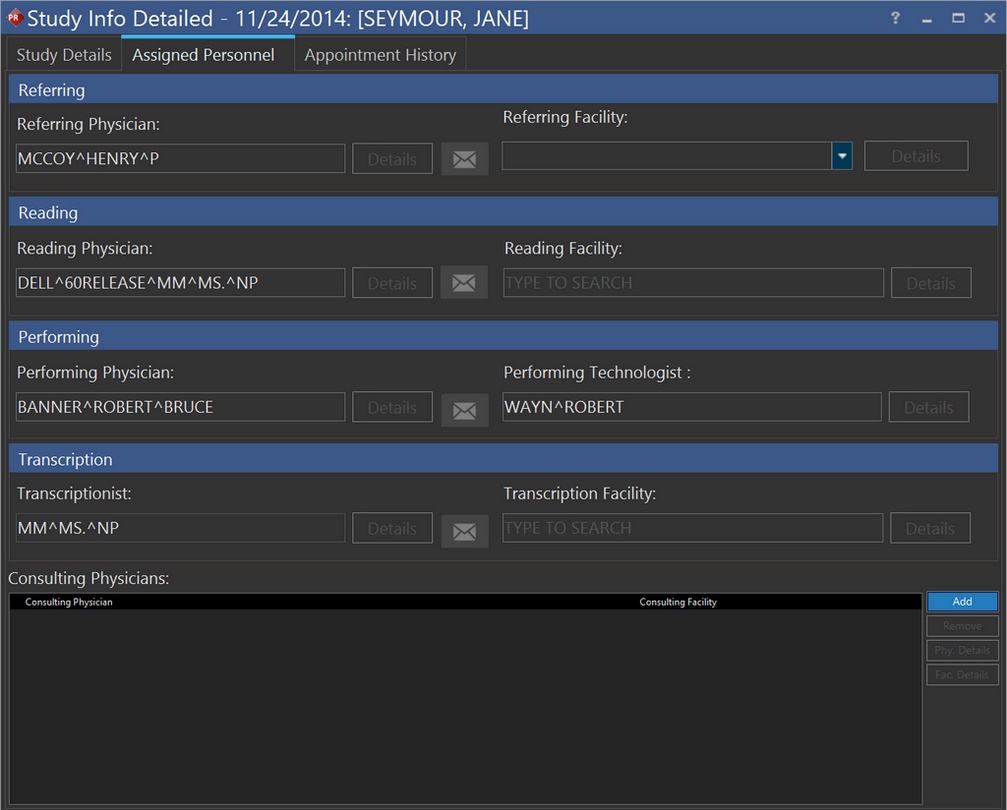Click the app logo in title bar
The width and height of the screenshot is (1007, 810).
(x=14, y=18)
